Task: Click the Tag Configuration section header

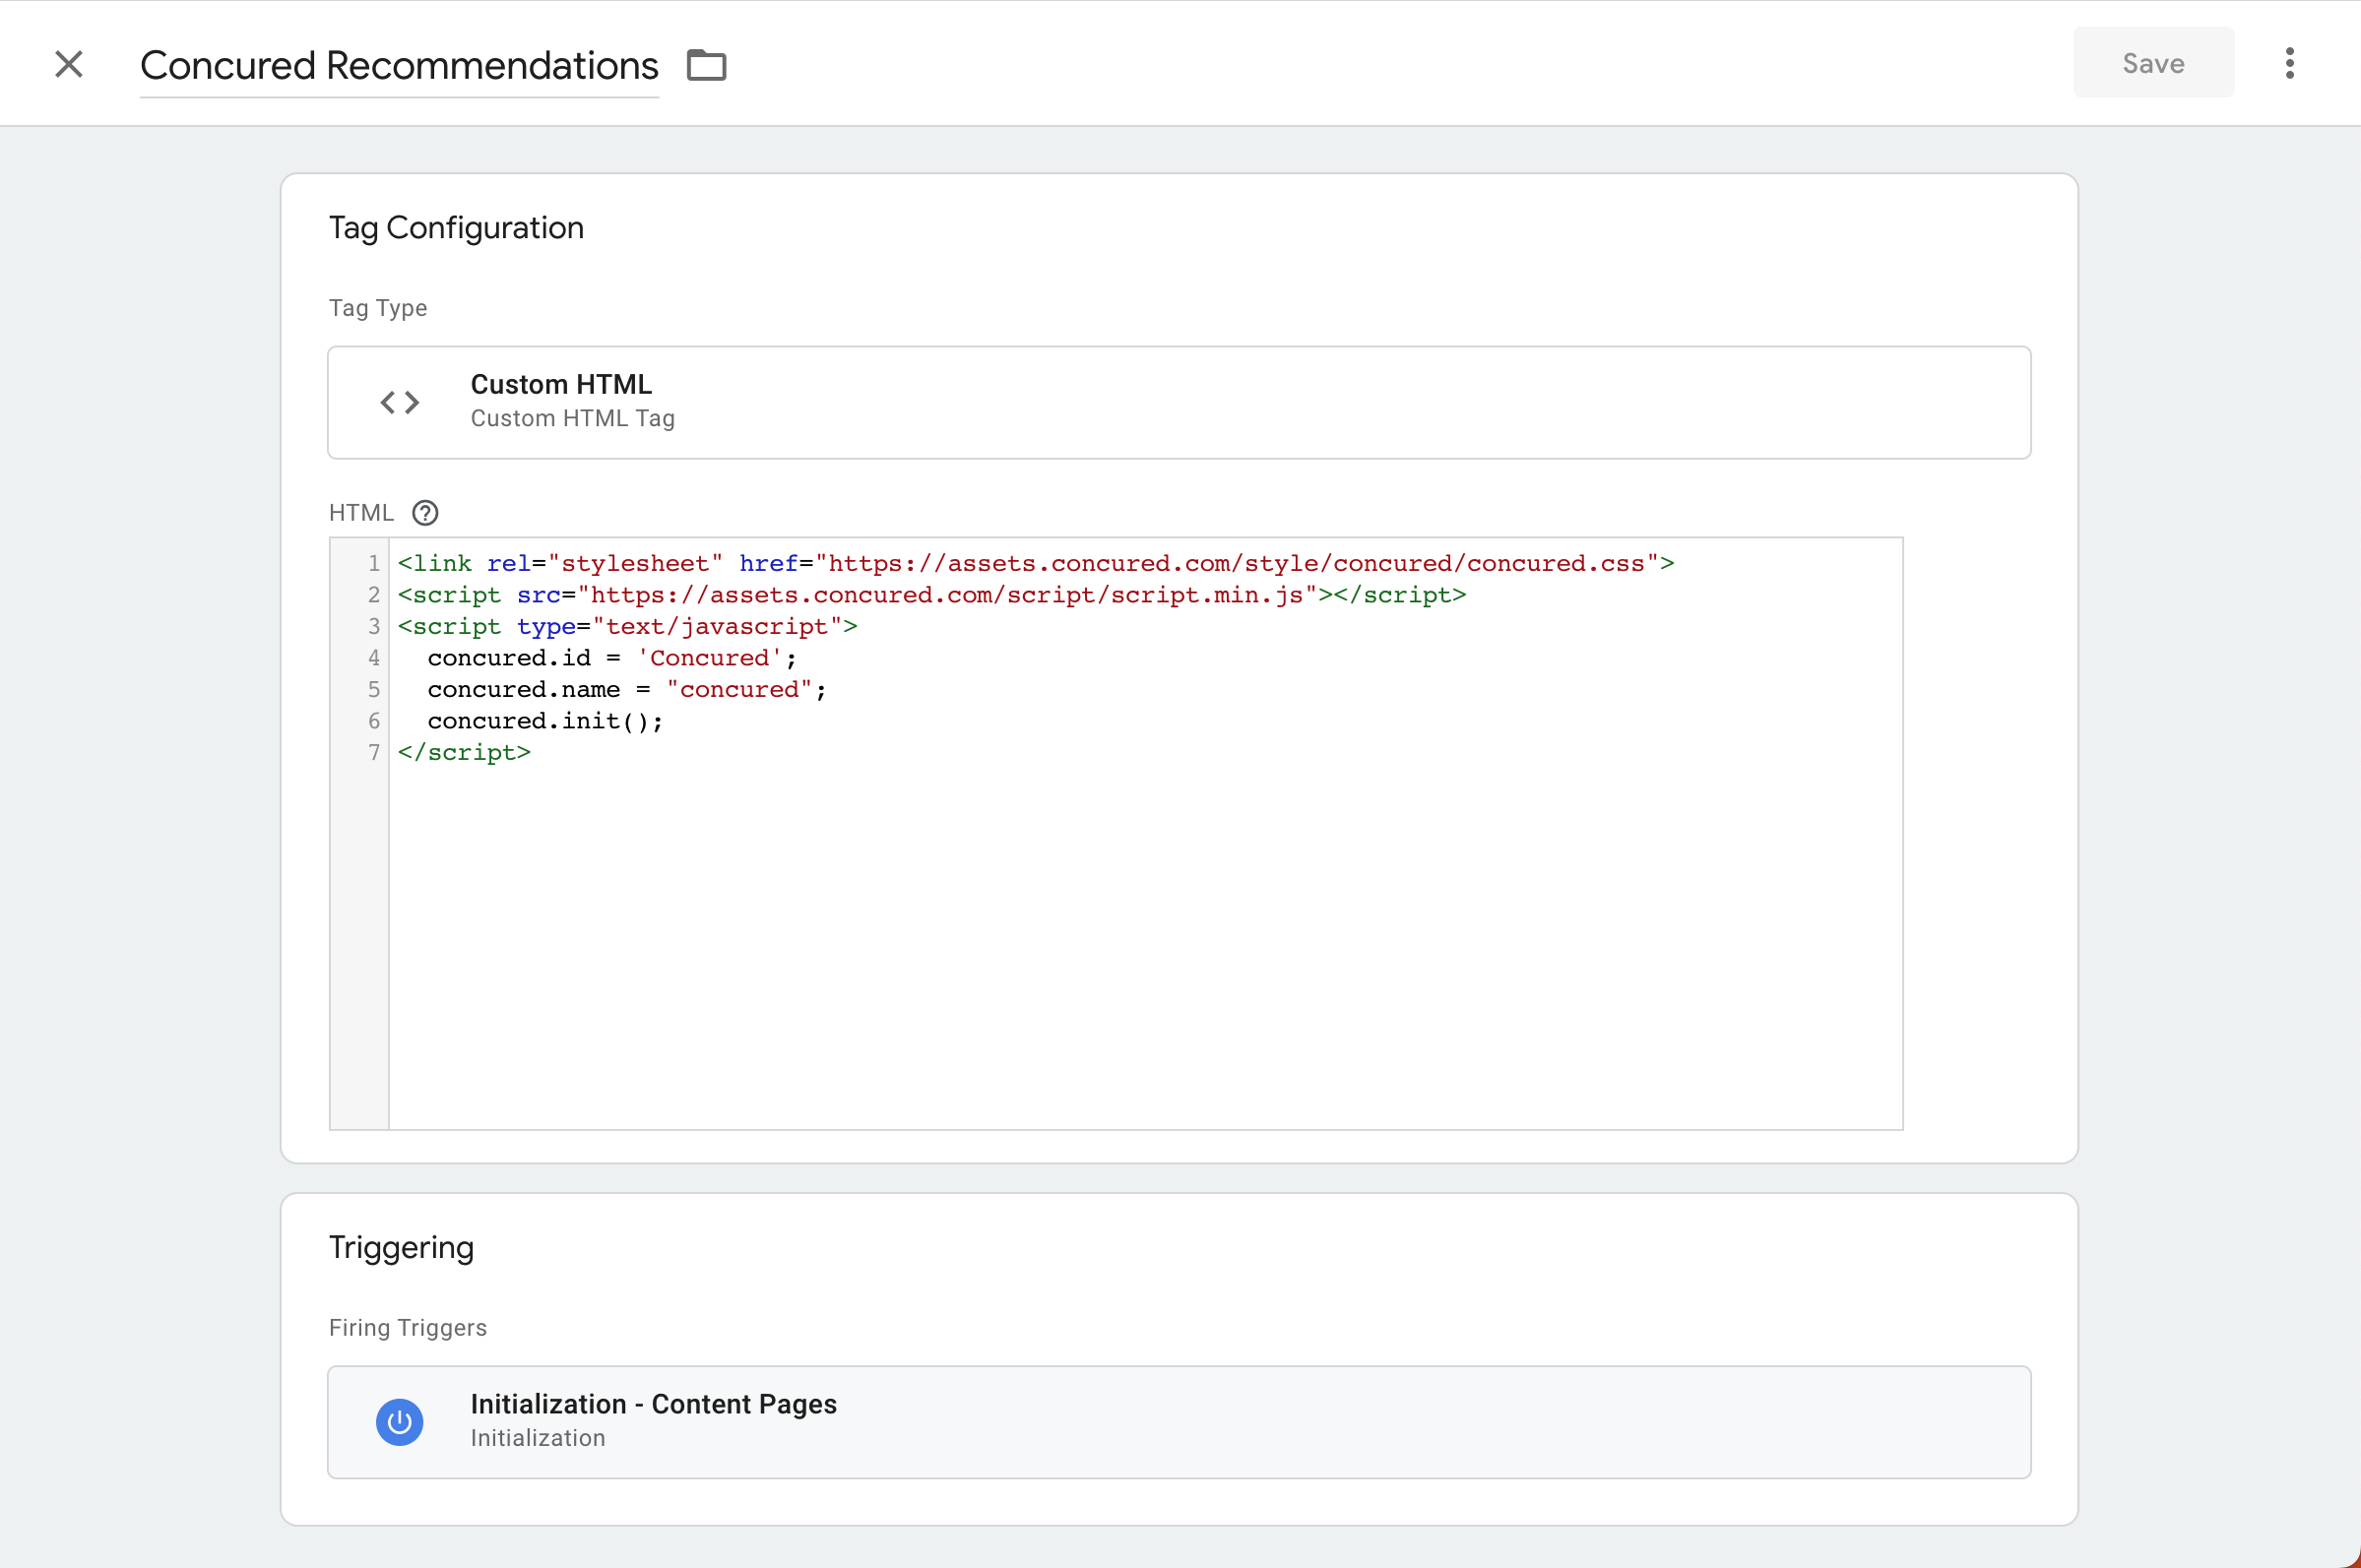Action: point(456,227)
